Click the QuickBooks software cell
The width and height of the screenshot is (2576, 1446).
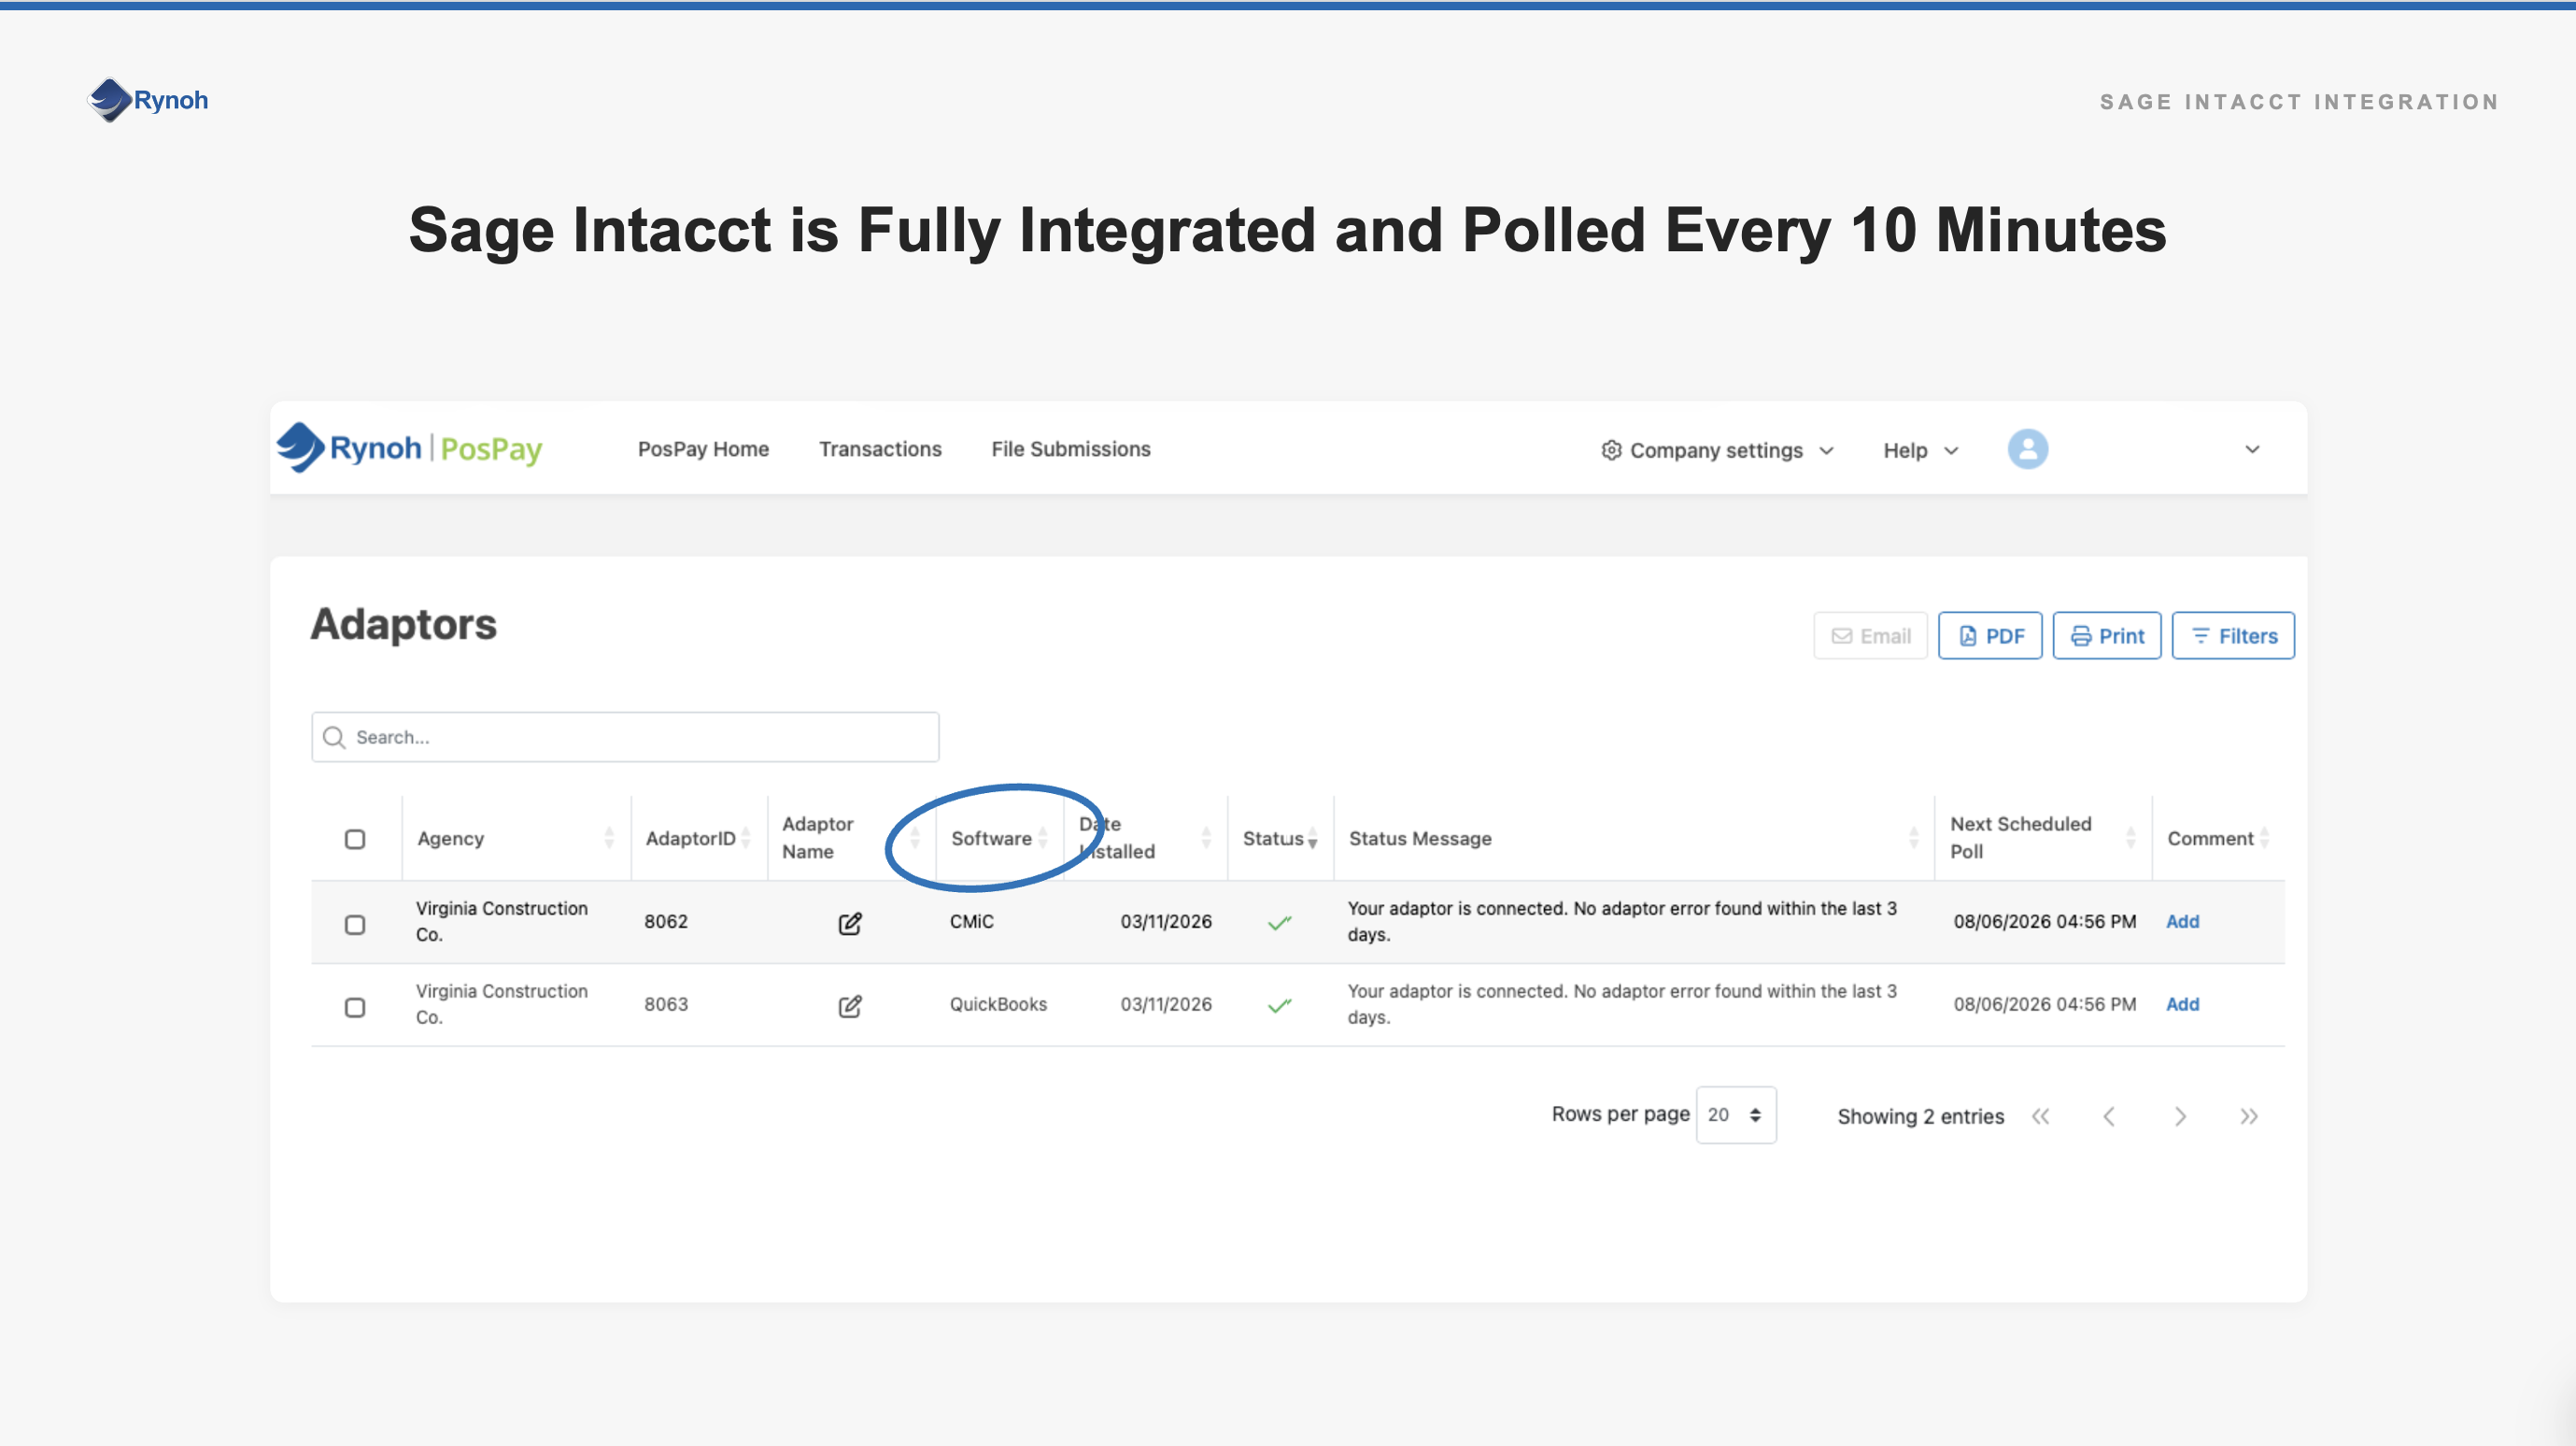click(998, 1004)
